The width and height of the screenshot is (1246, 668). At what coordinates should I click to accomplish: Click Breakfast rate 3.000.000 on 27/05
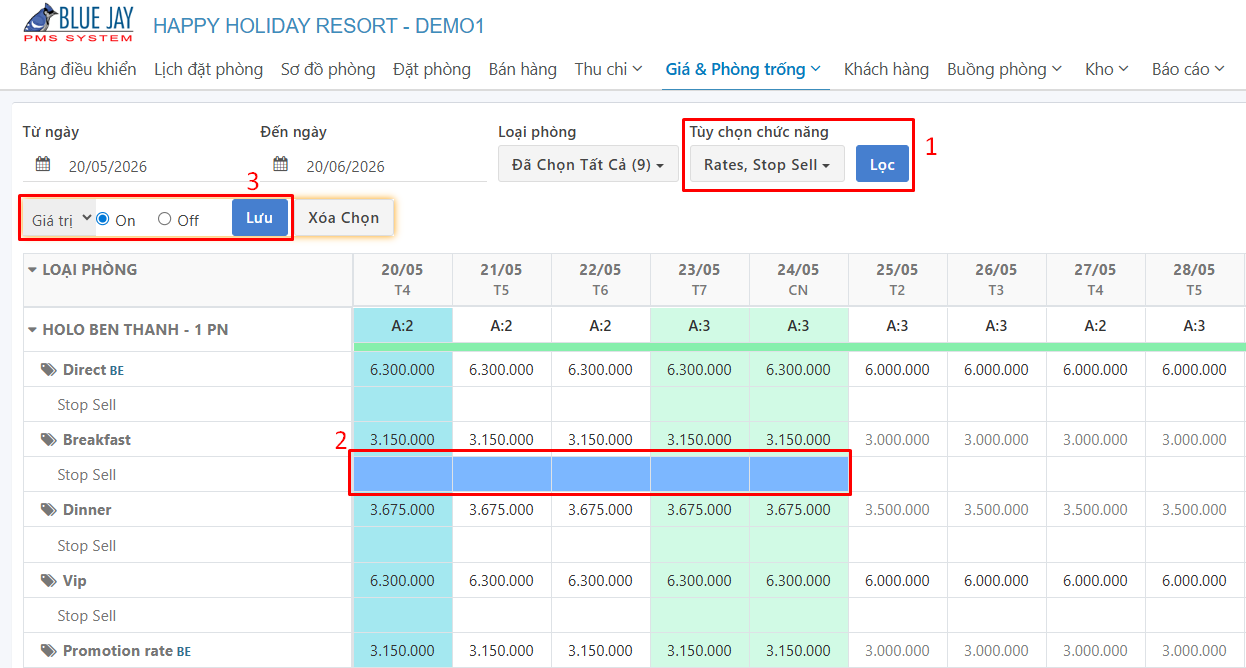click(x=1095, y=440)
